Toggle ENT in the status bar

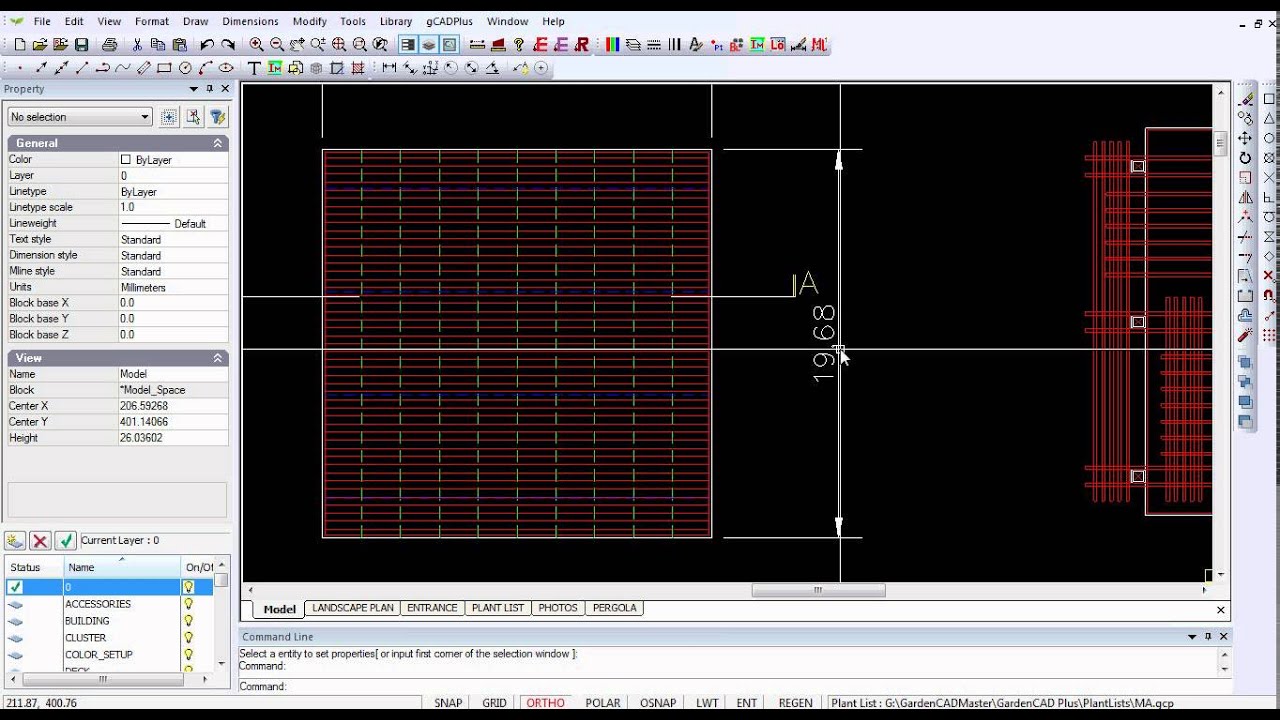pyautogui.click(x=746, y=703)
